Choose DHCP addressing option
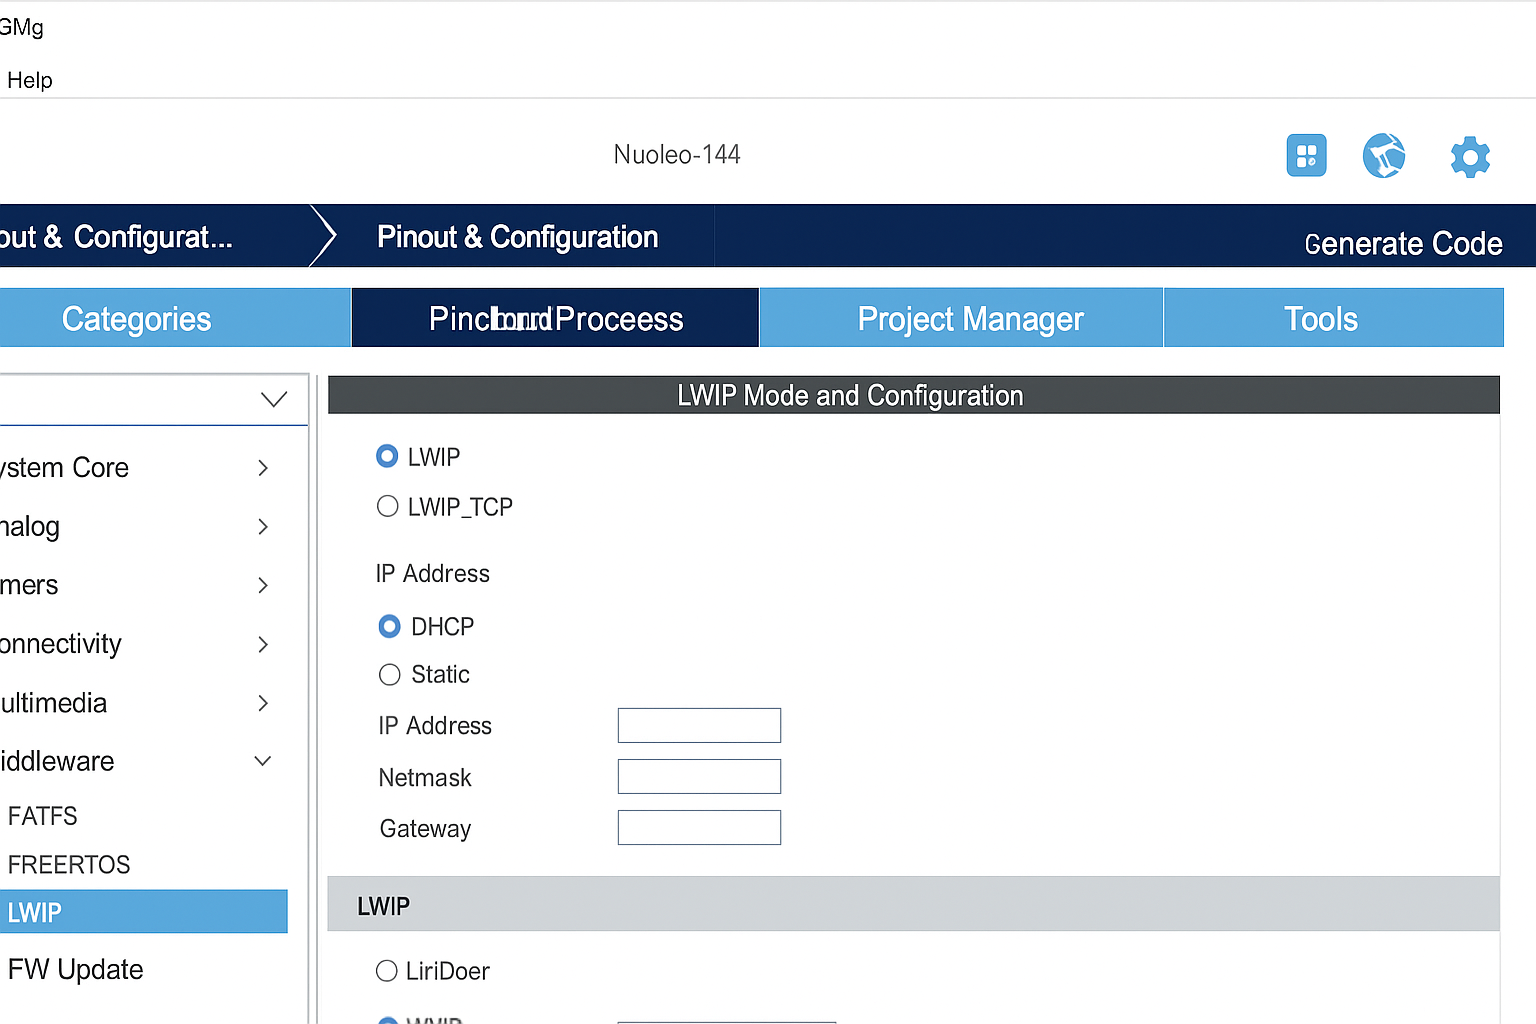The image size is (1536, 1024). tap(389, 626)
